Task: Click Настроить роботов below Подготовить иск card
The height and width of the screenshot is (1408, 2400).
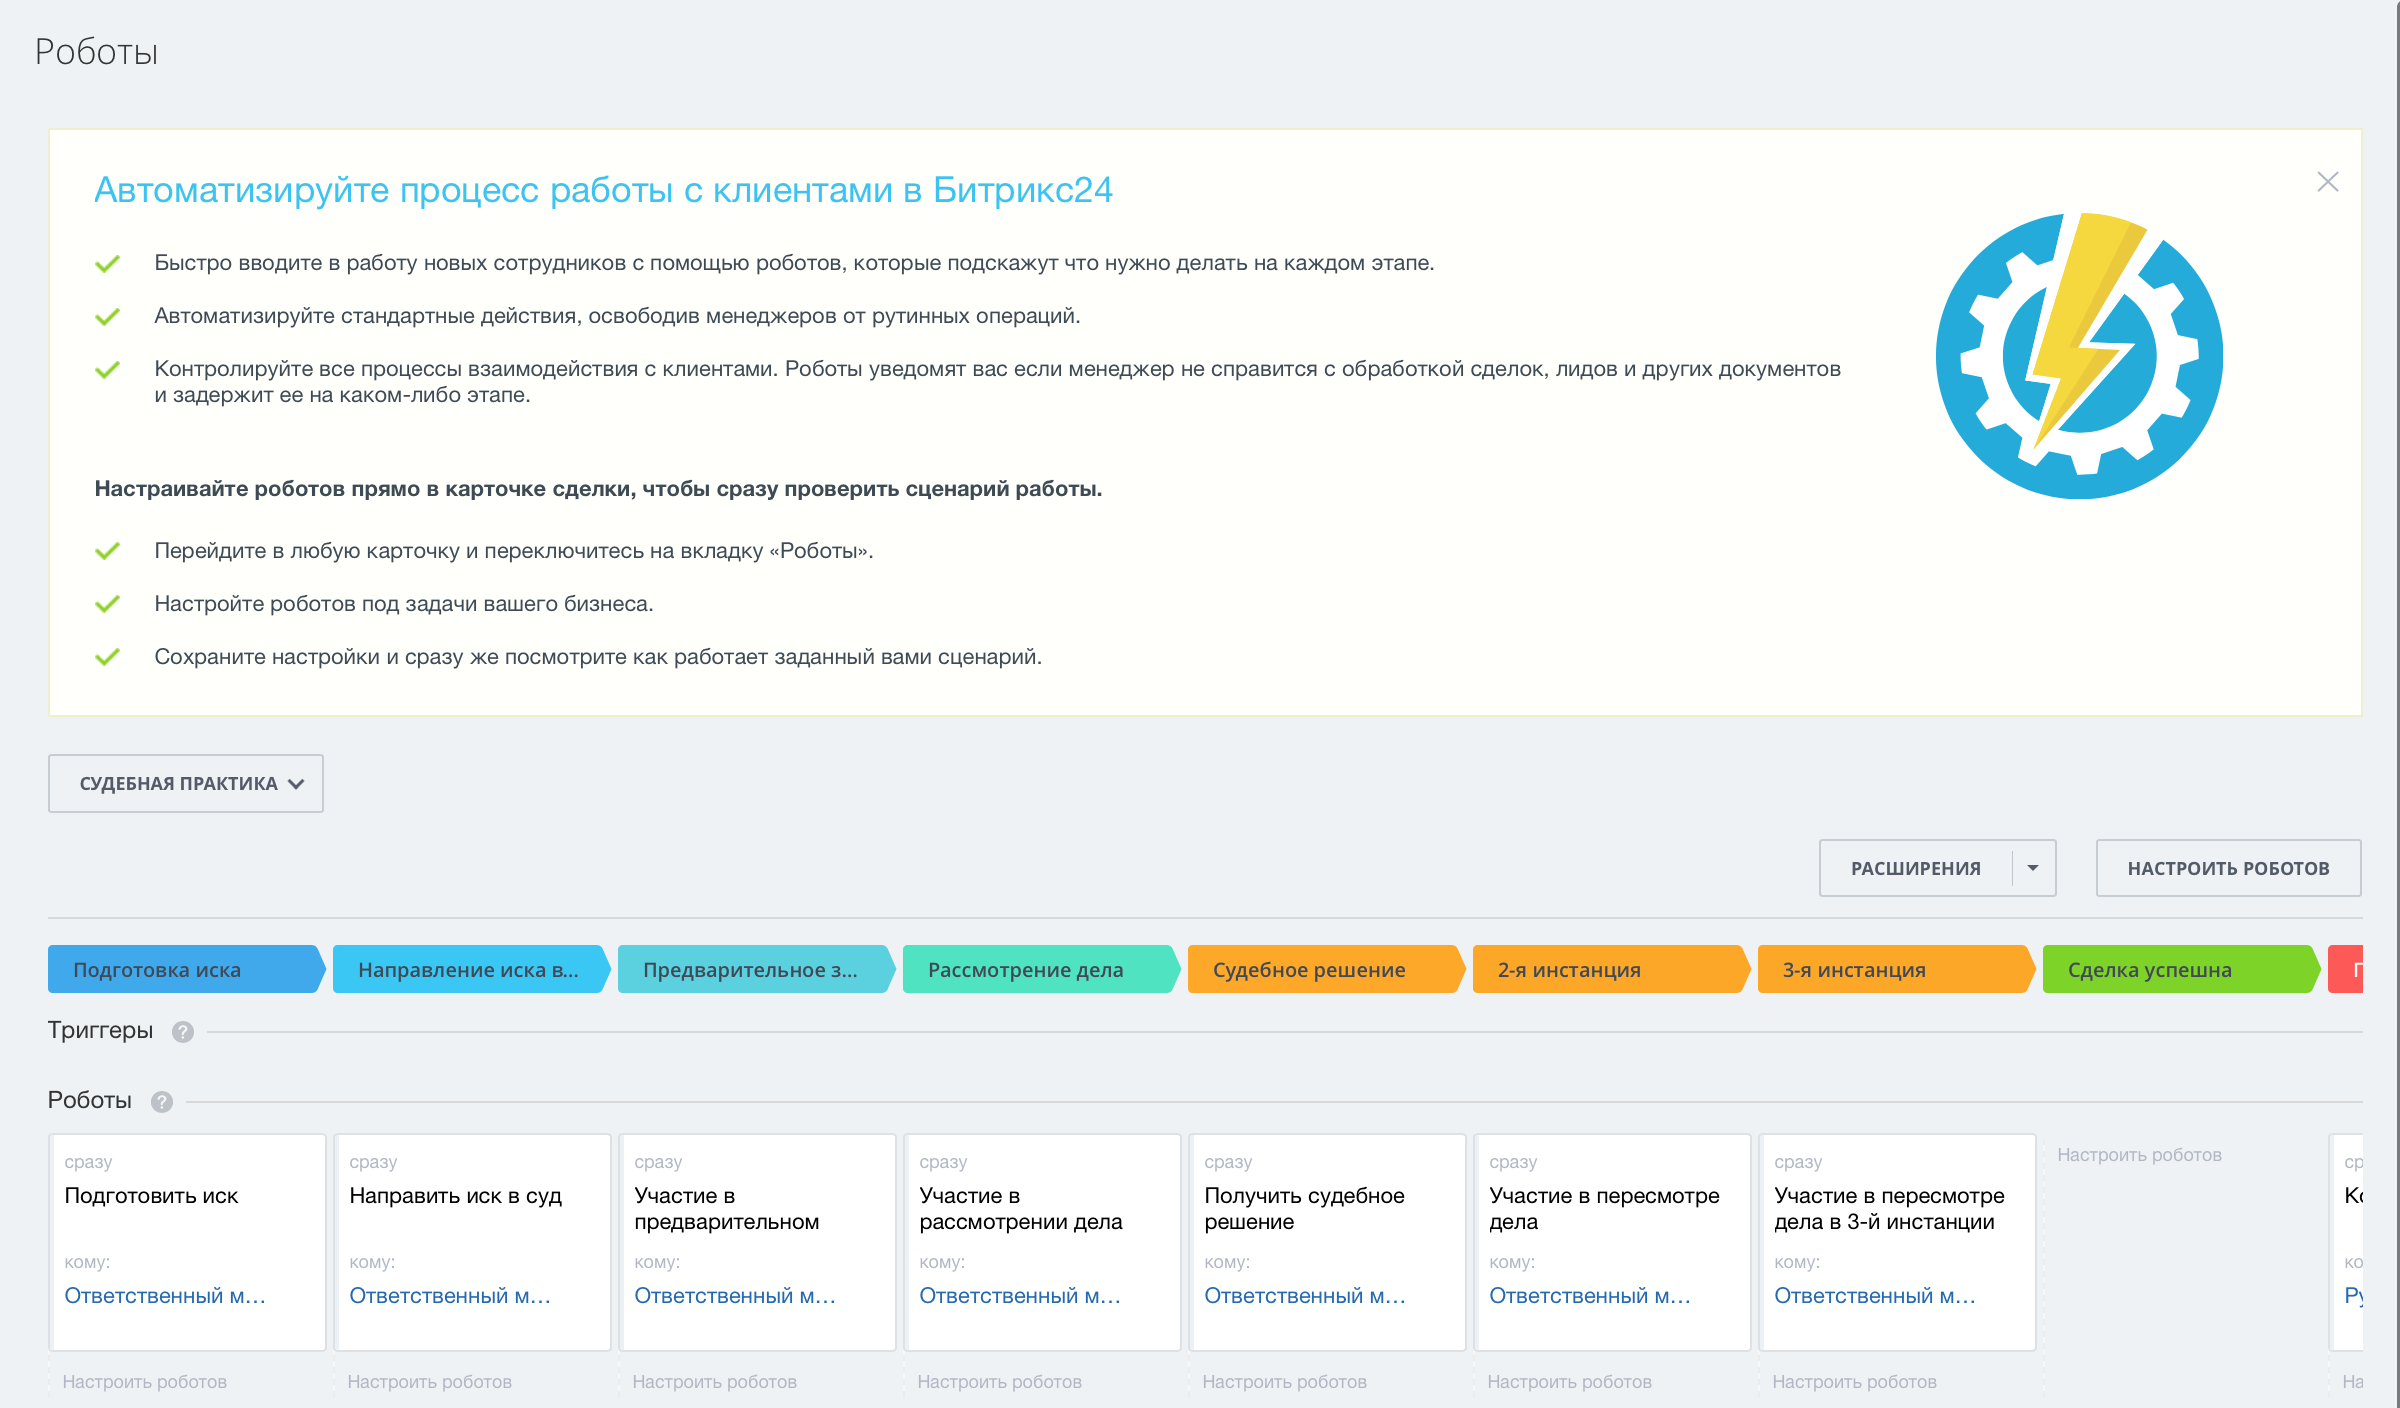Action: tap(145, 1382)
